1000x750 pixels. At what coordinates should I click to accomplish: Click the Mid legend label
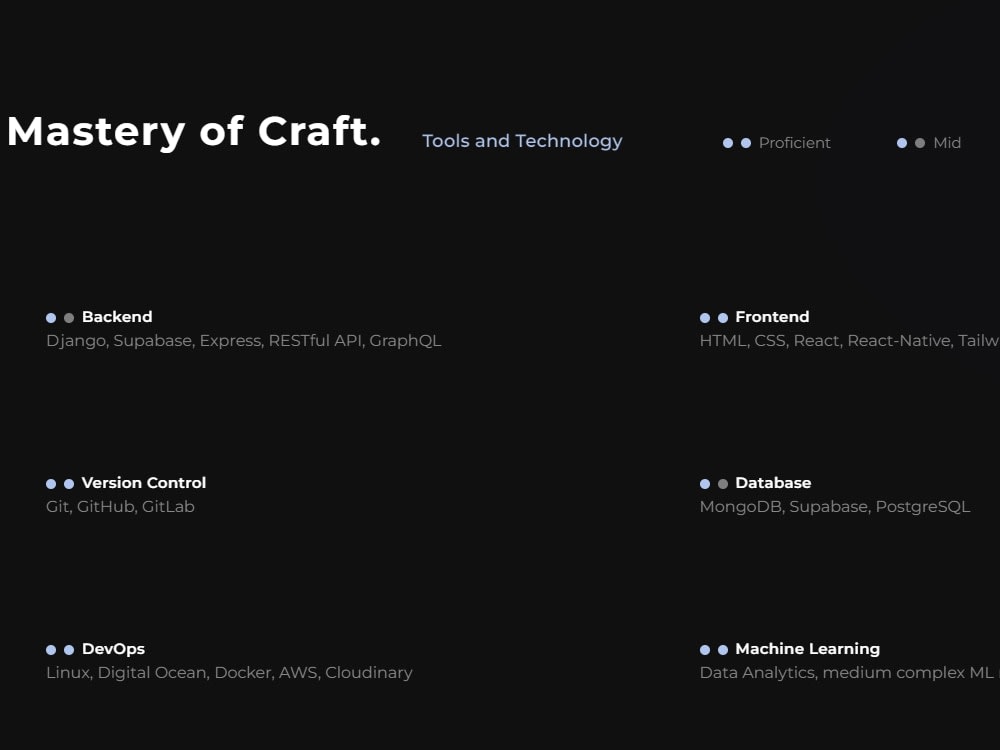point(947,143)
